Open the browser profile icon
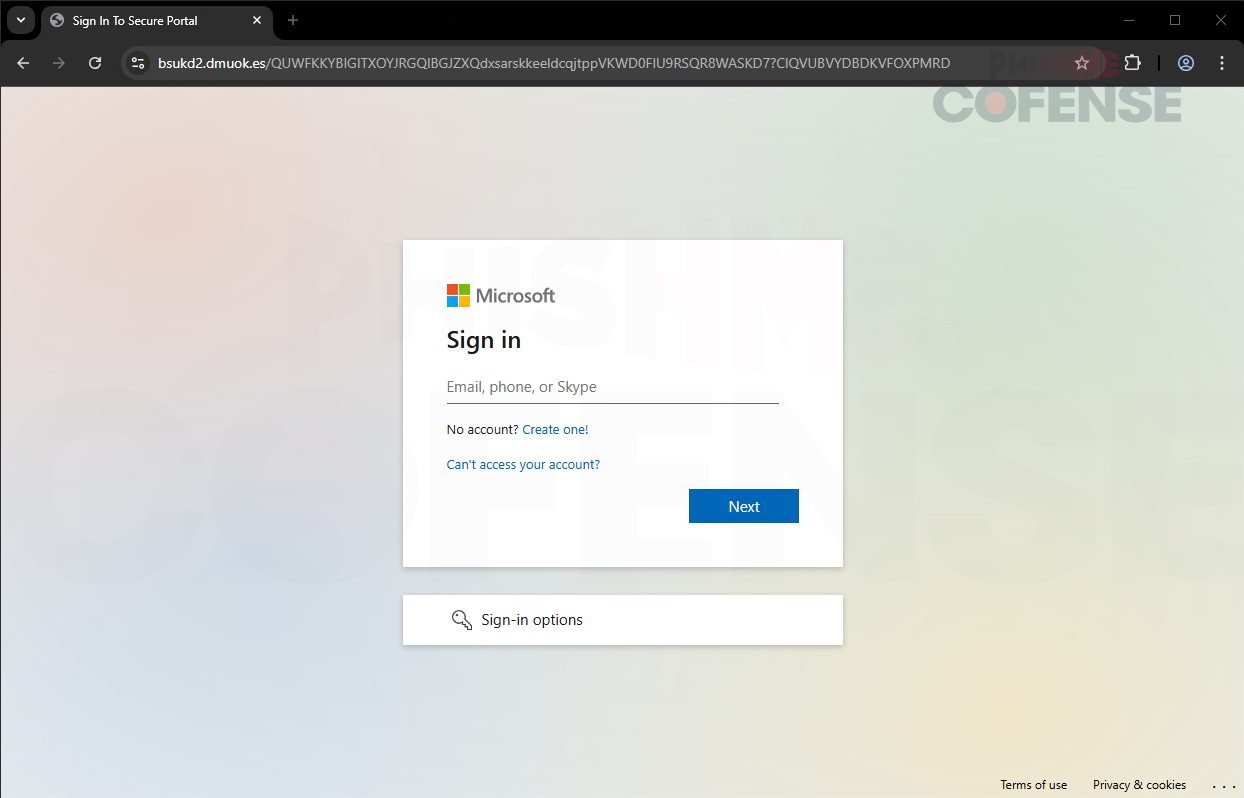 tap(1186, 63)
